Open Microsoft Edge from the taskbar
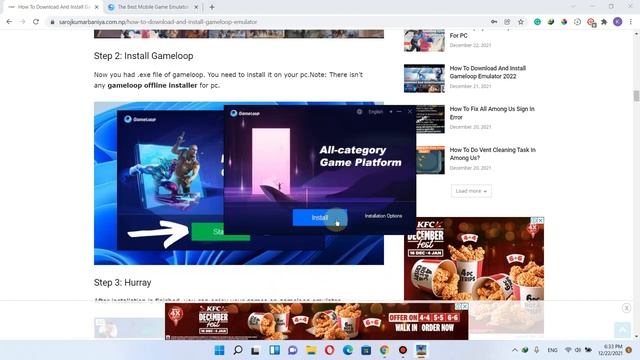Viewport: 640px width, 360px height. (348, 350)
